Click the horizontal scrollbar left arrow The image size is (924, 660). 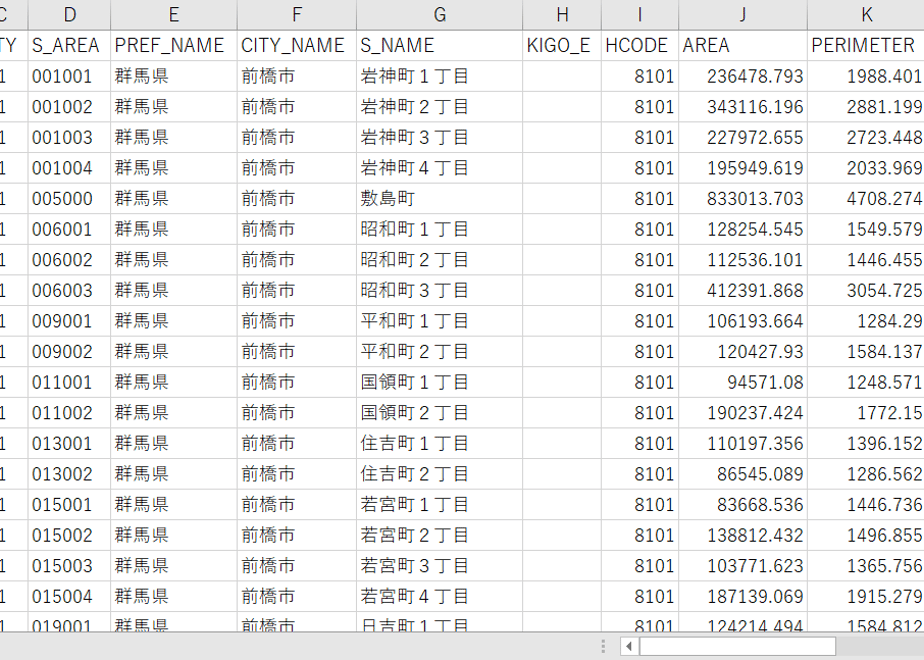[629, 646]
